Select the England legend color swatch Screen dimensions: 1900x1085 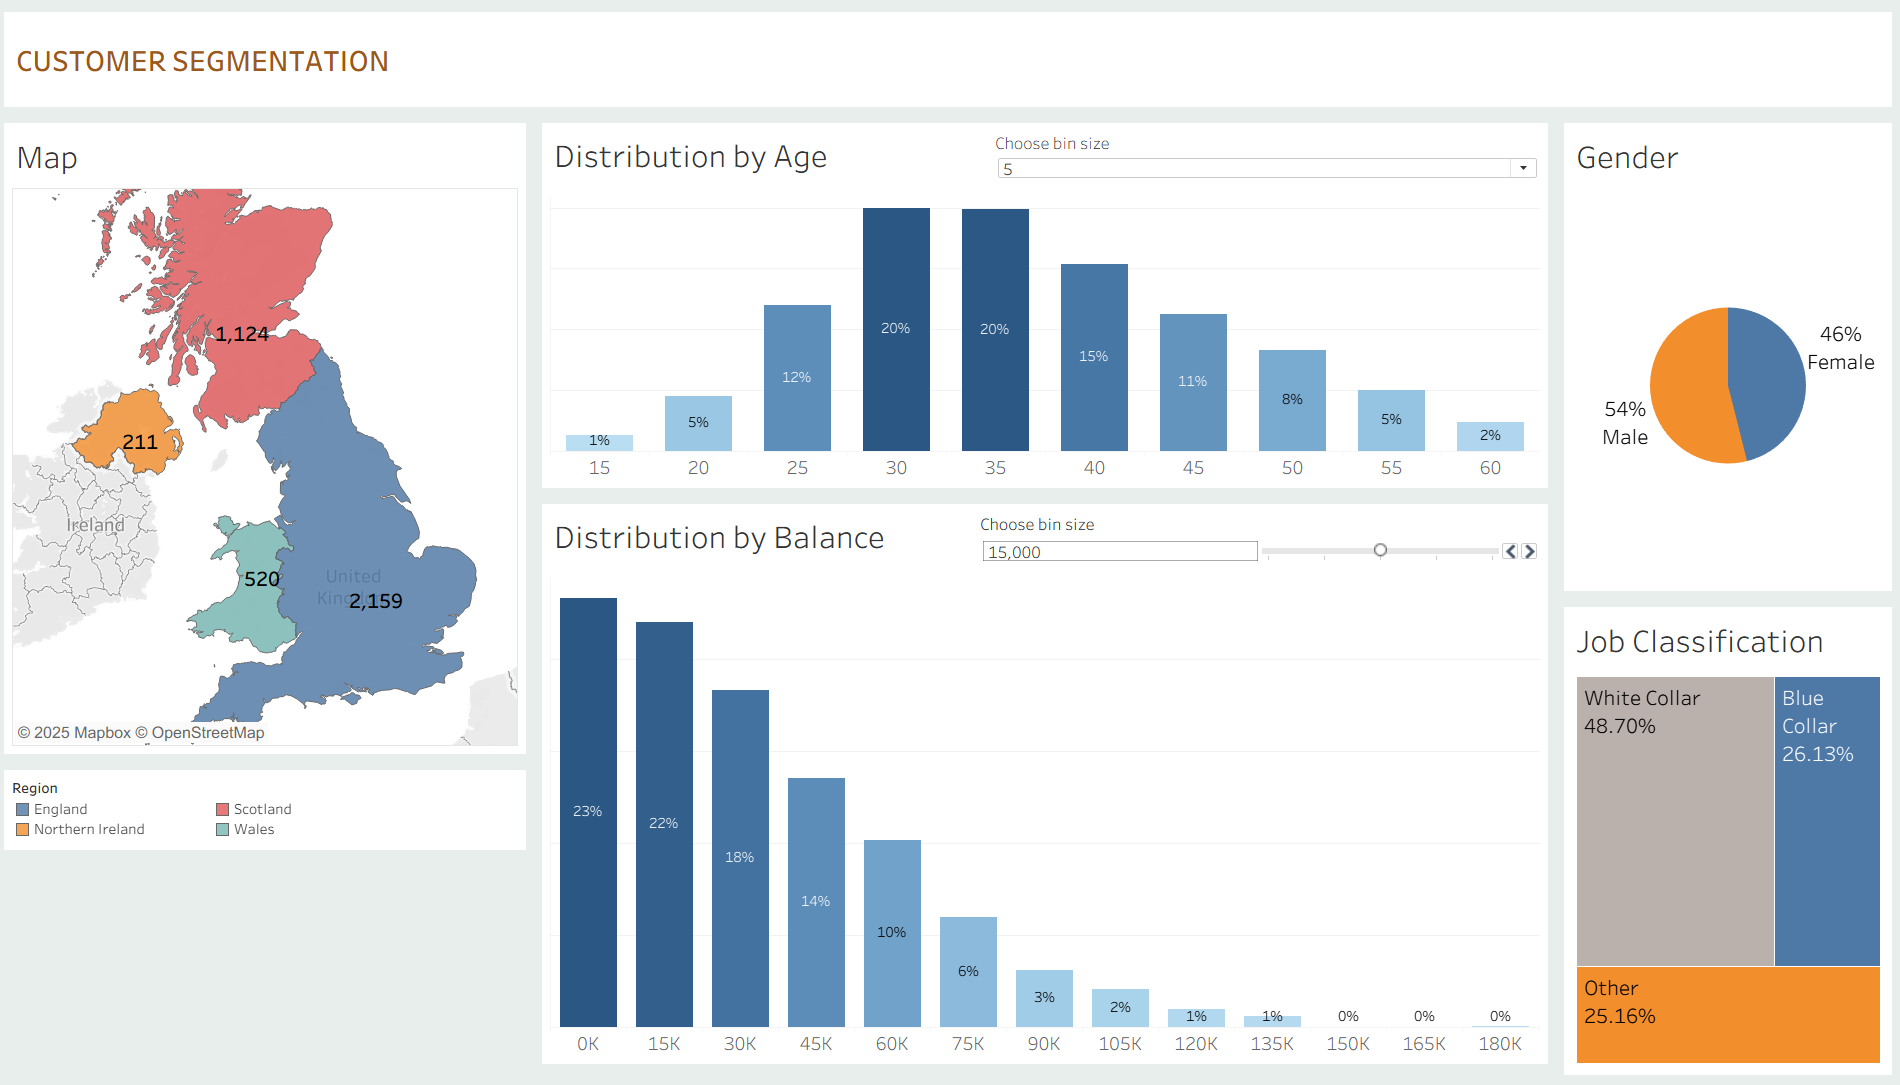(x=23, y=810)
